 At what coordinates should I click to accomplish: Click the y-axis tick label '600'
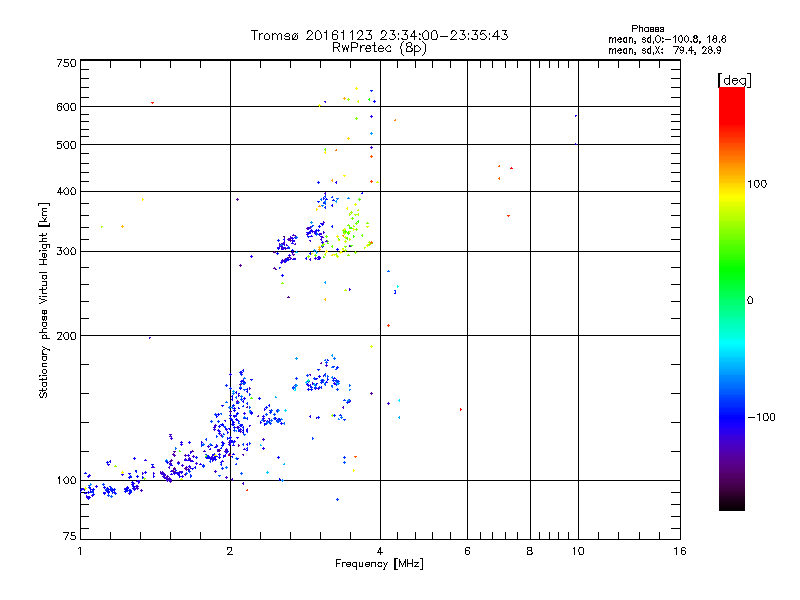[x=66, y=107]
